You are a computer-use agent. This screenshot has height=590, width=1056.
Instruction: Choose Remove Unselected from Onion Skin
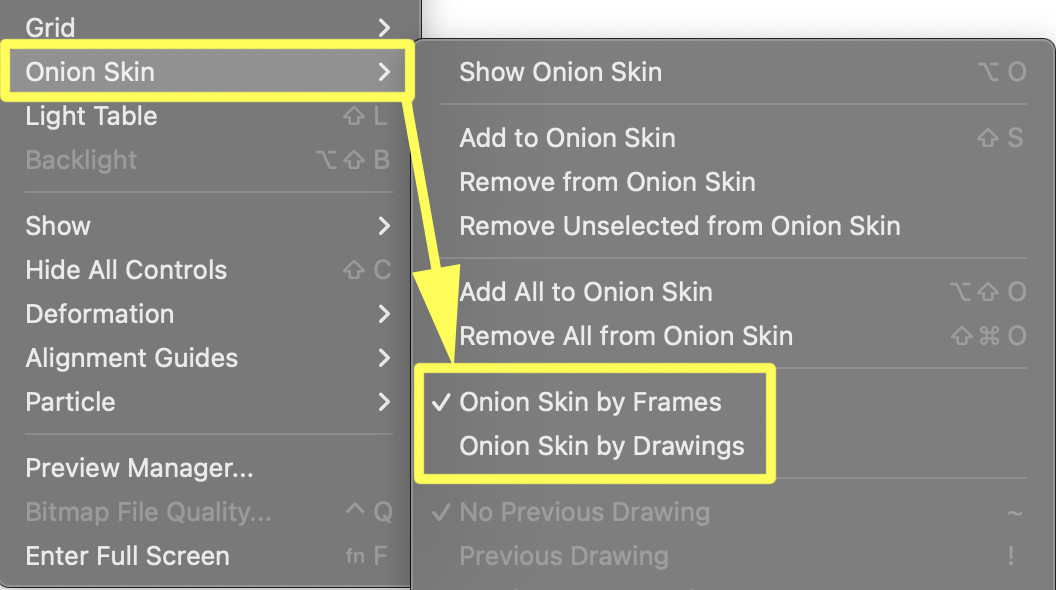tap(679, 226)
